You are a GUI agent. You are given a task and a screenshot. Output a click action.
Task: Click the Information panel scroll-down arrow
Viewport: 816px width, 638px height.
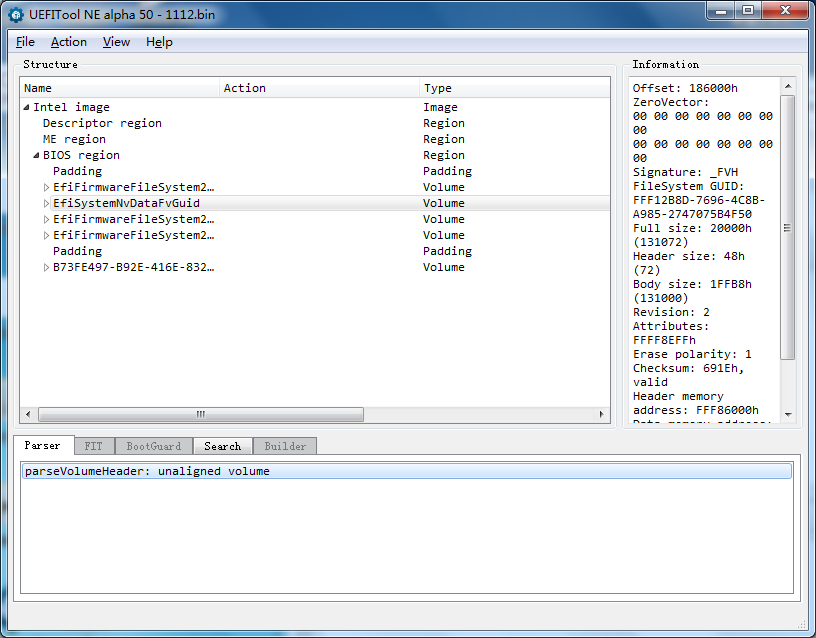[x=788, y=415]
